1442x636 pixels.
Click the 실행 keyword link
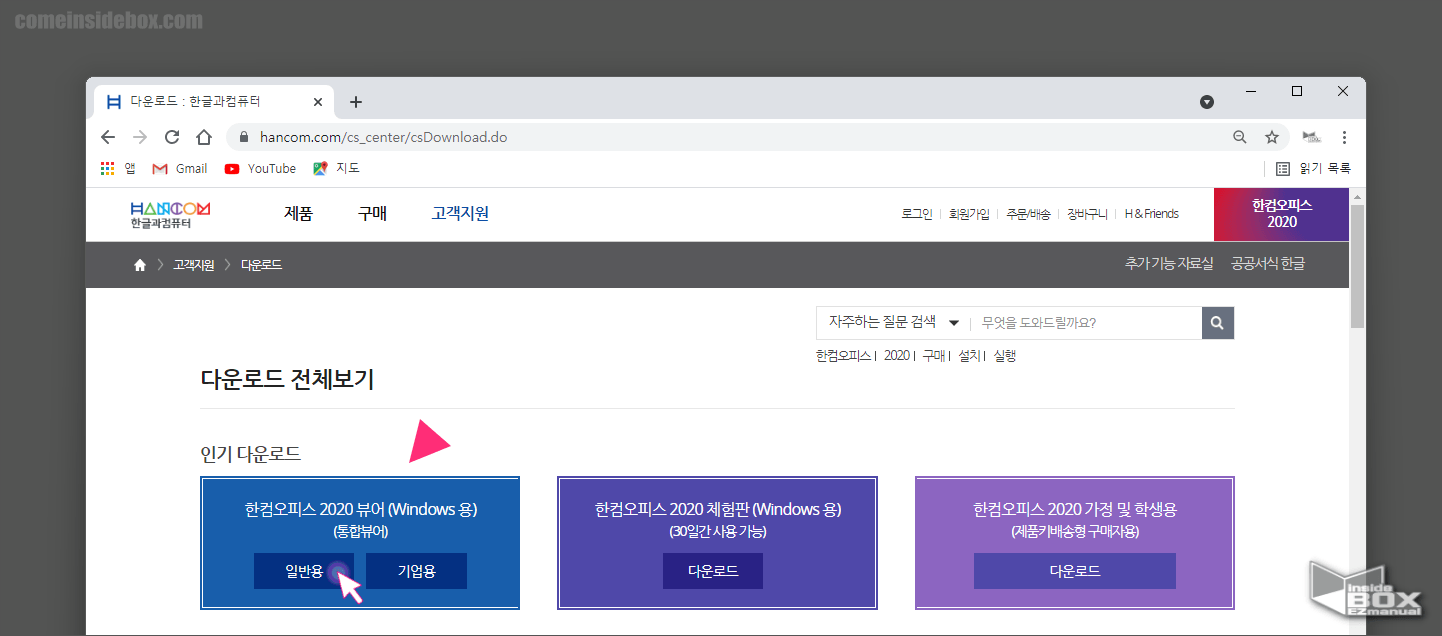point(1005,356)
